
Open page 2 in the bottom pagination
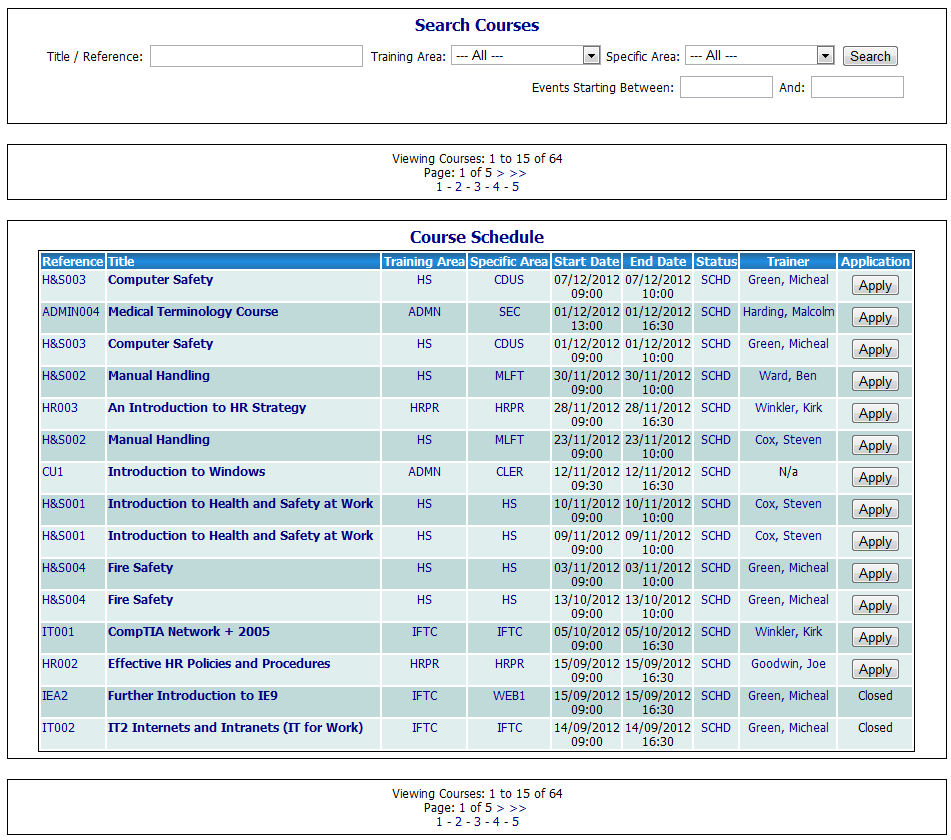pos(459,822)
